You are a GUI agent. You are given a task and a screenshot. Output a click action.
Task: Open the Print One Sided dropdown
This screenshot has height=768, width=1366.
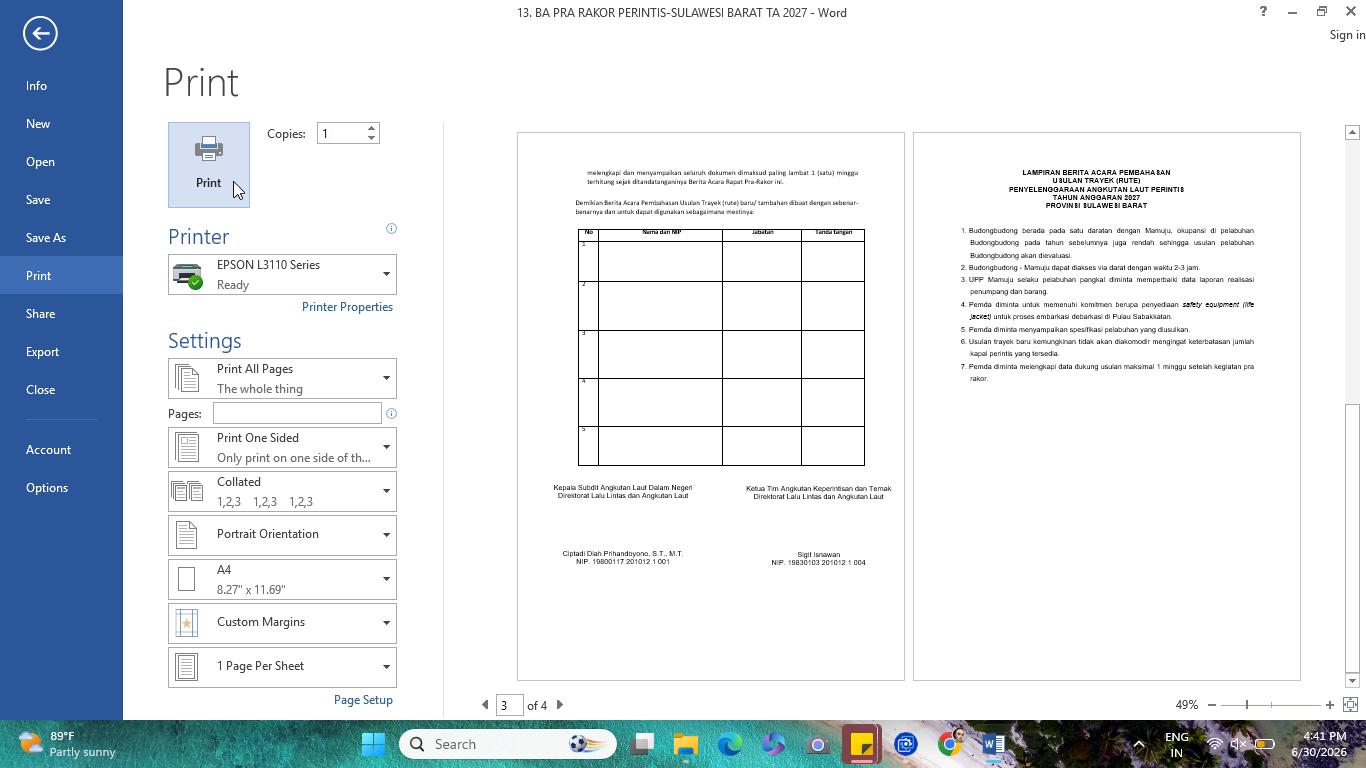282,447
